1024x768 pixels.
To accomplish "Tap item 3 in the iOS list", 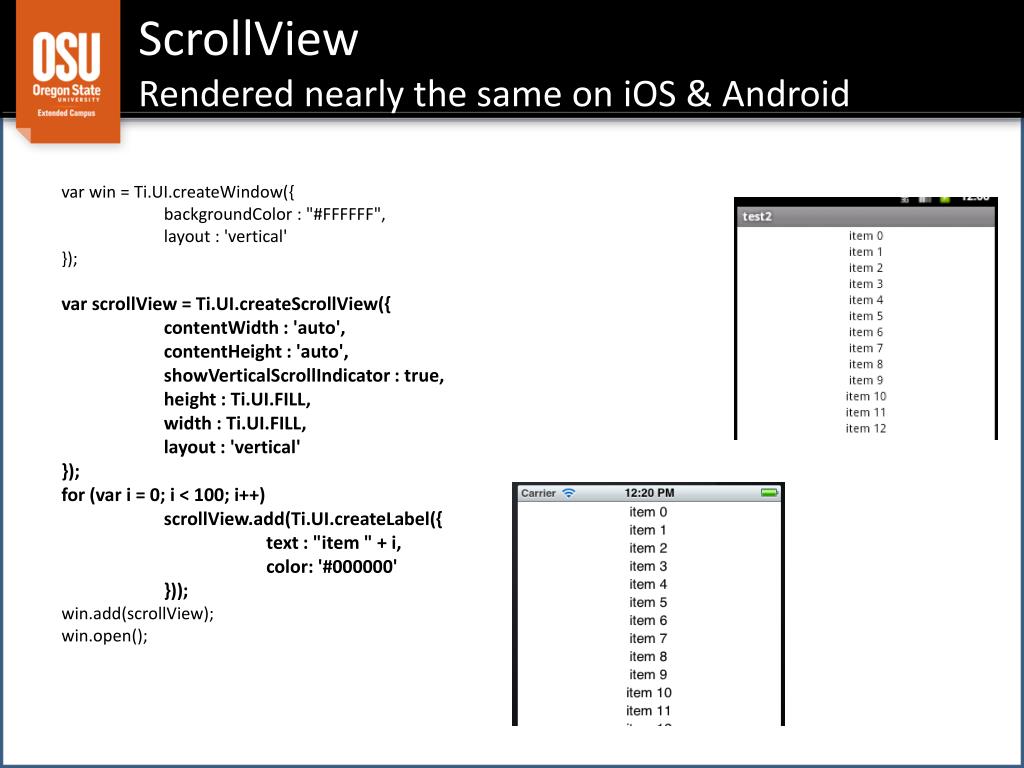I will [648, 566].
